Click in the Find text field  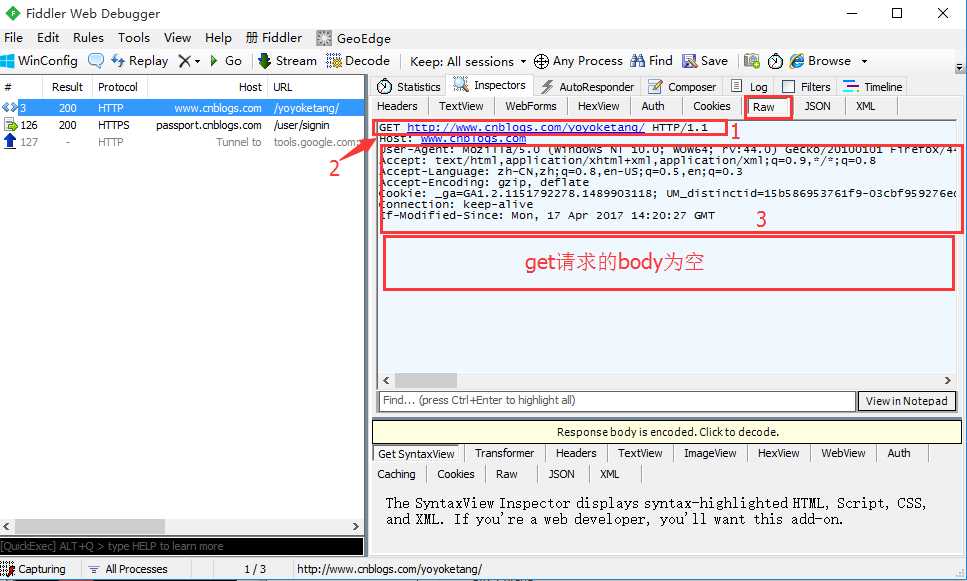pos(617,401)
